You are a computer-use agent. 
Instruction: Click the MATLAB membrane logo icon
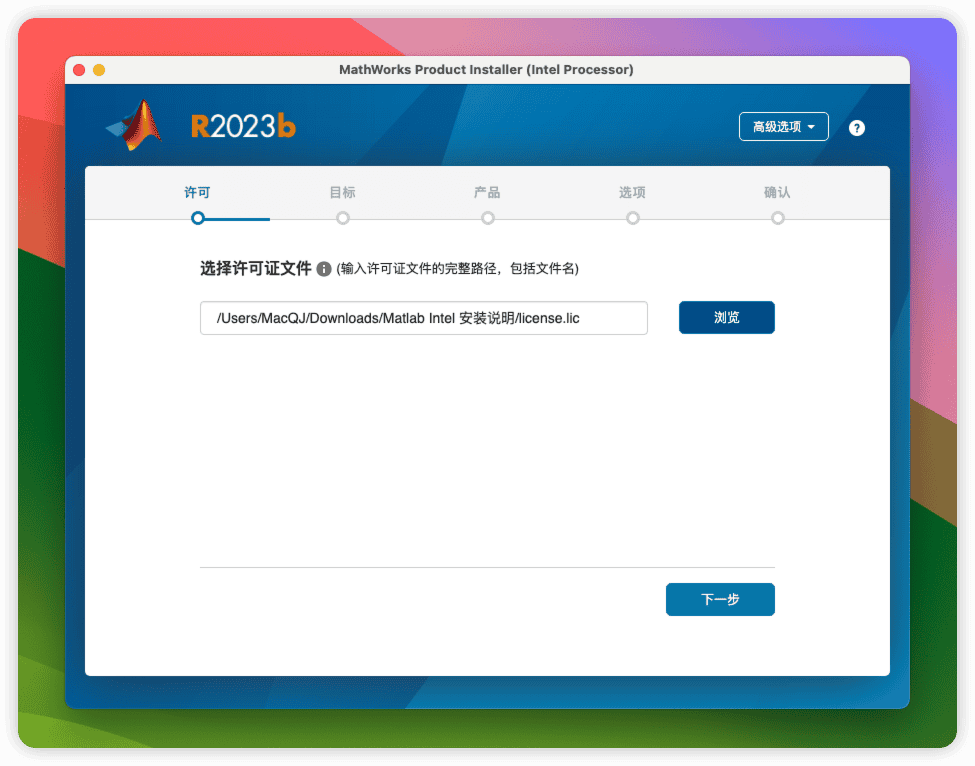(x=135, y=123)
